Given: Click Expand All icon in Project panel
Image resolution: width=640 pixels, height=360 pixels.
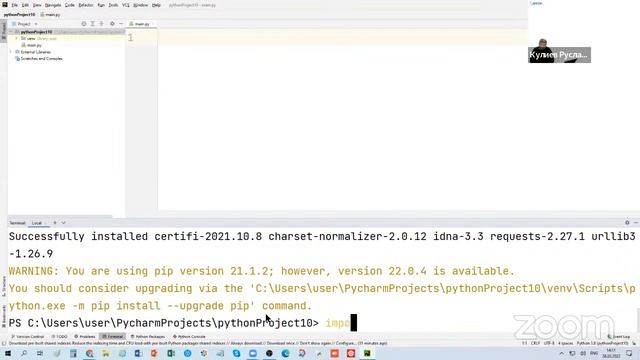Looking at the screenshot, I should tap(93, 24).
